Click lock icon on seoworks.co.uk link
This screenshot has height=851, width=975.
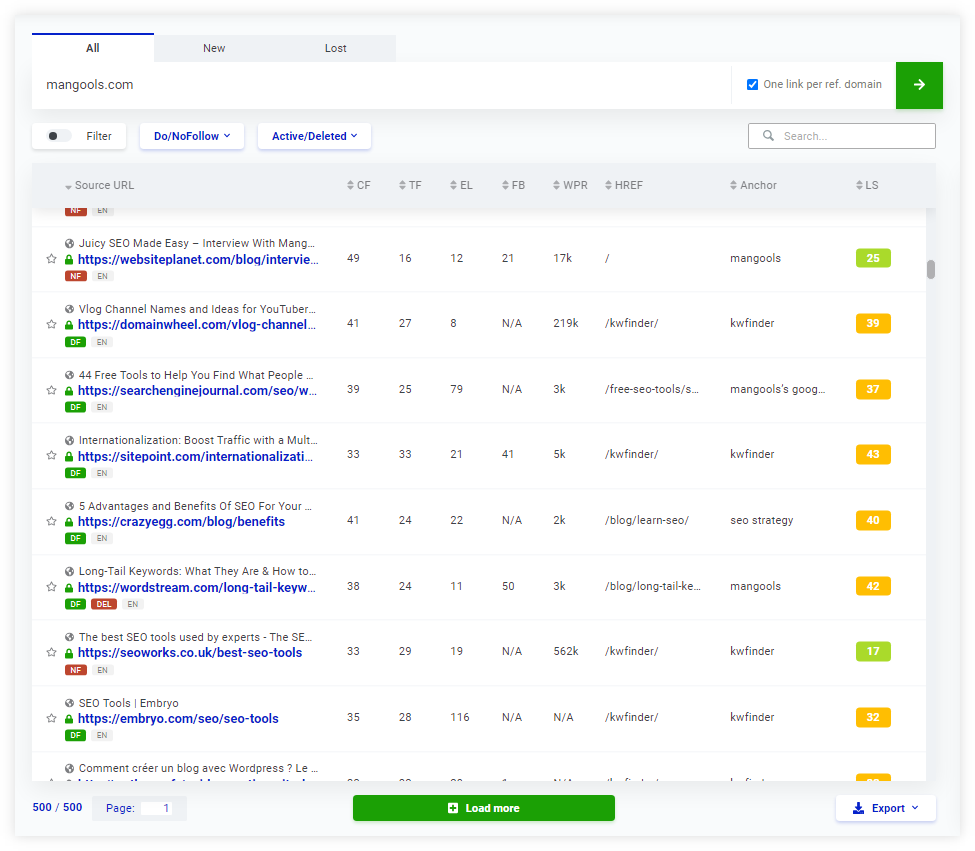click(69, 653)
